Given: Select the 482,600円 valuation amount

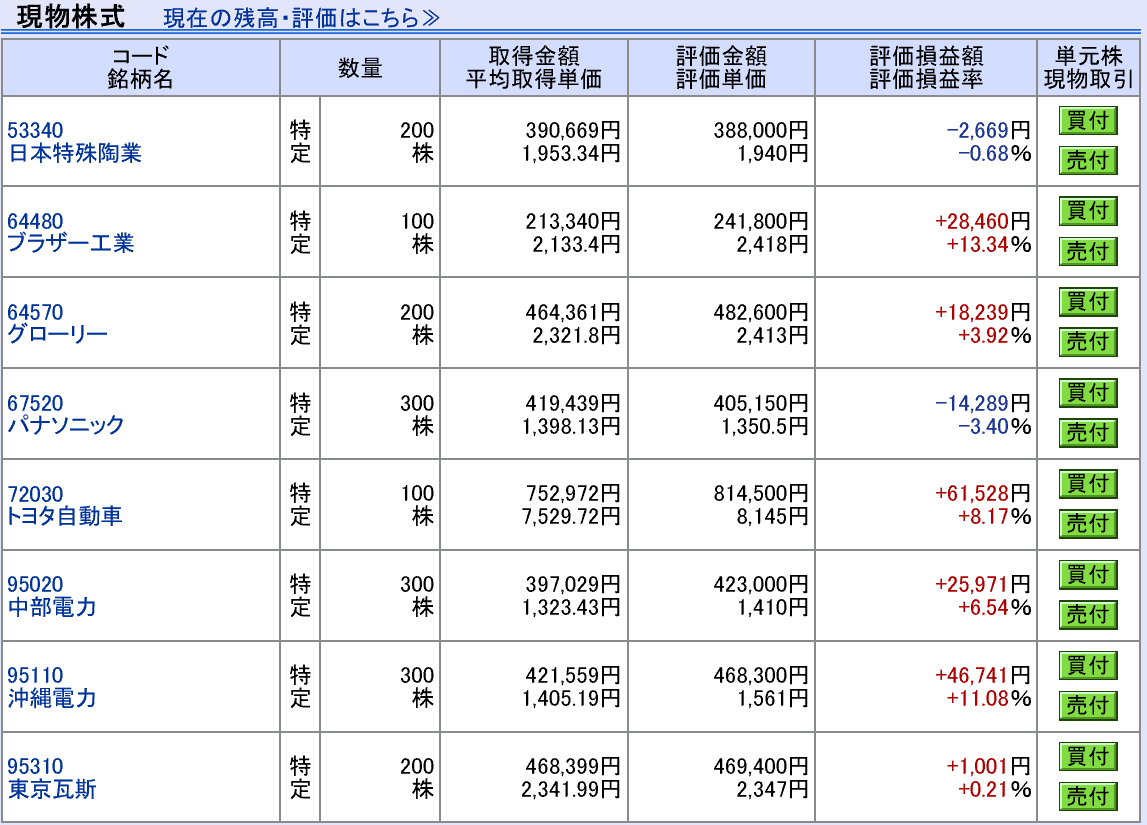Looking at the screenshot, I should click(x=761, y=312).
